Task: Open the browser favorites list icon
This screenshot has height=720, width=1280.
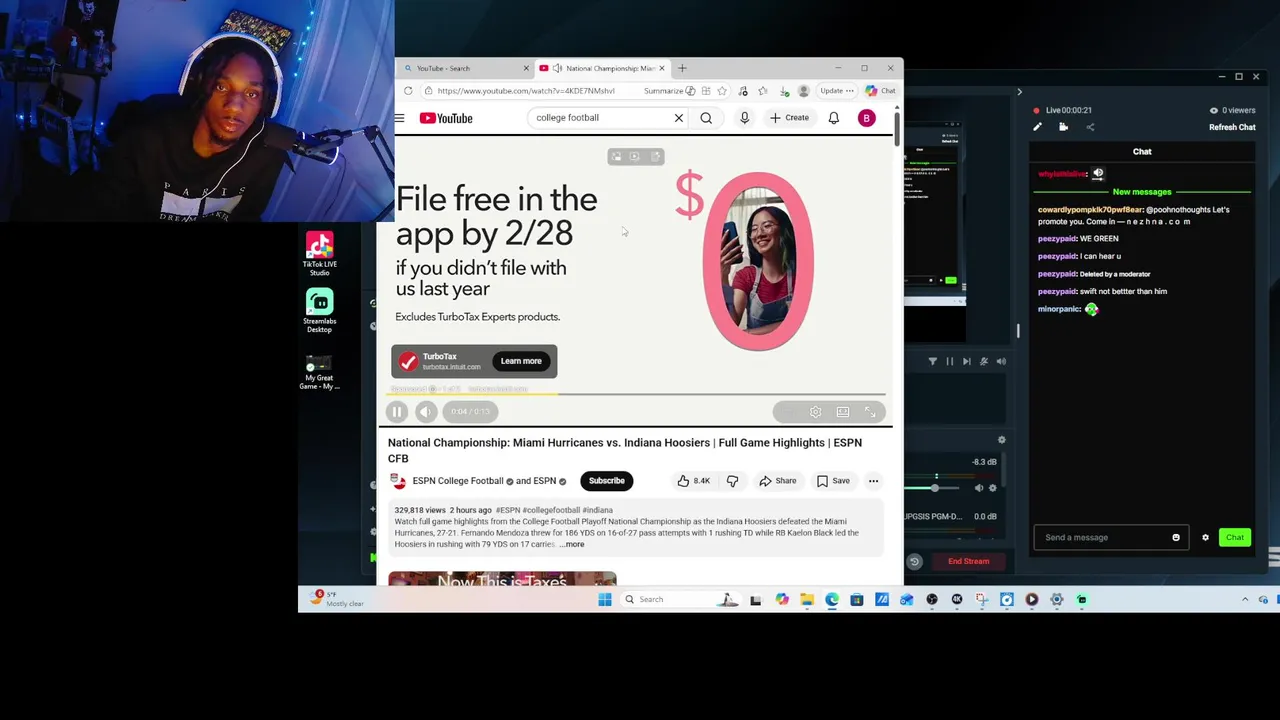Action: (763, 91)
